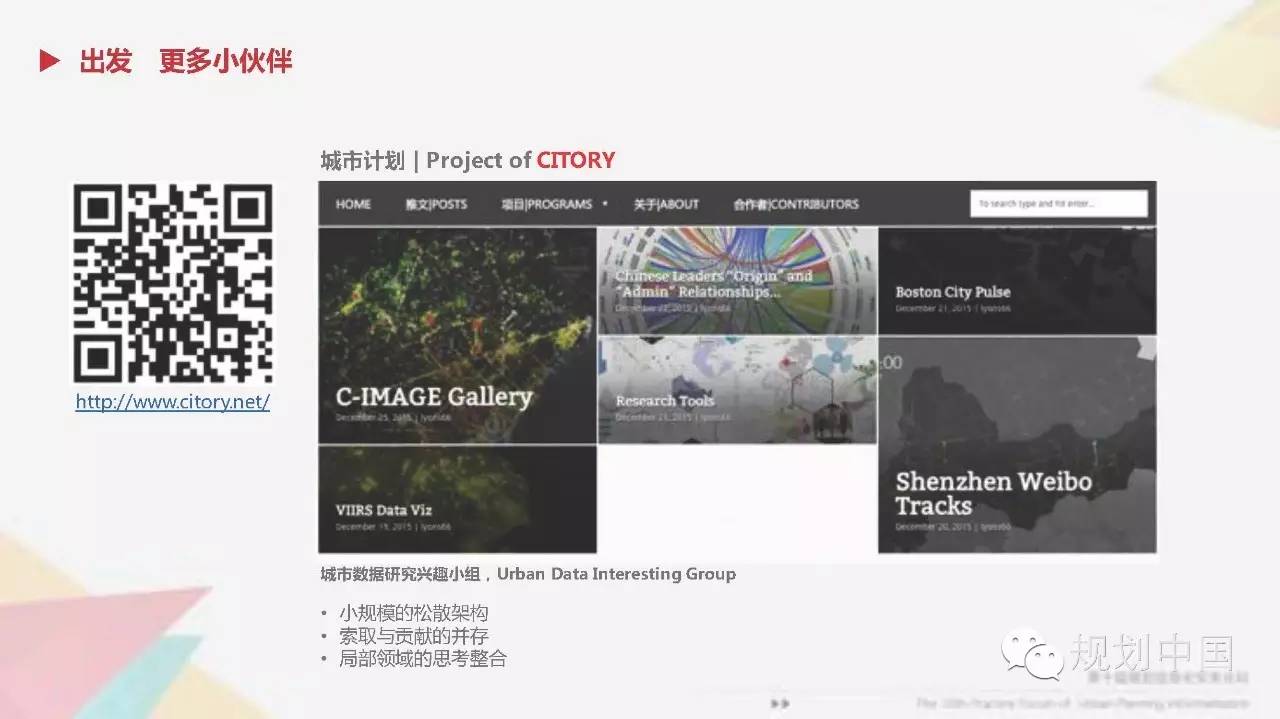Click the red CITORY heading word
This screenshot has height=719, width=1280.
576,160
